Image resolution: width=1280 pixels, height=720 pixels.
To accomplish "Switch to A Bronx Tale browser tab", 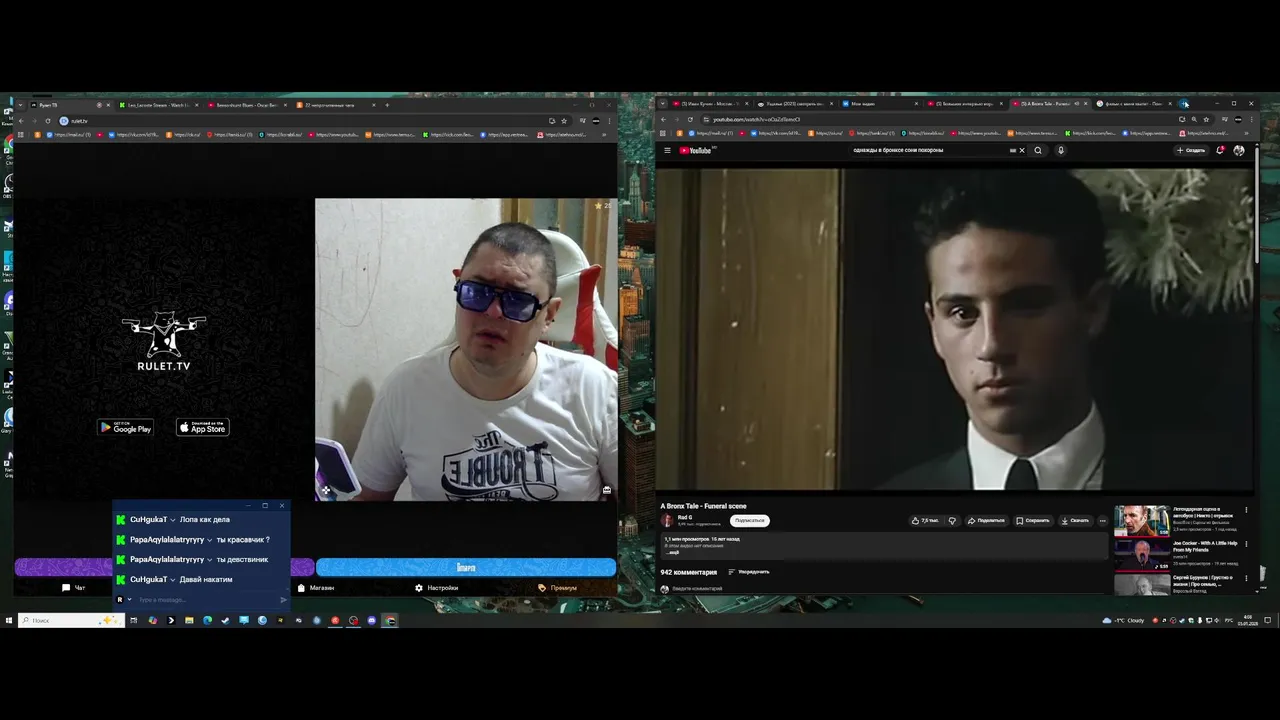I will click(x=1048, y=104).
